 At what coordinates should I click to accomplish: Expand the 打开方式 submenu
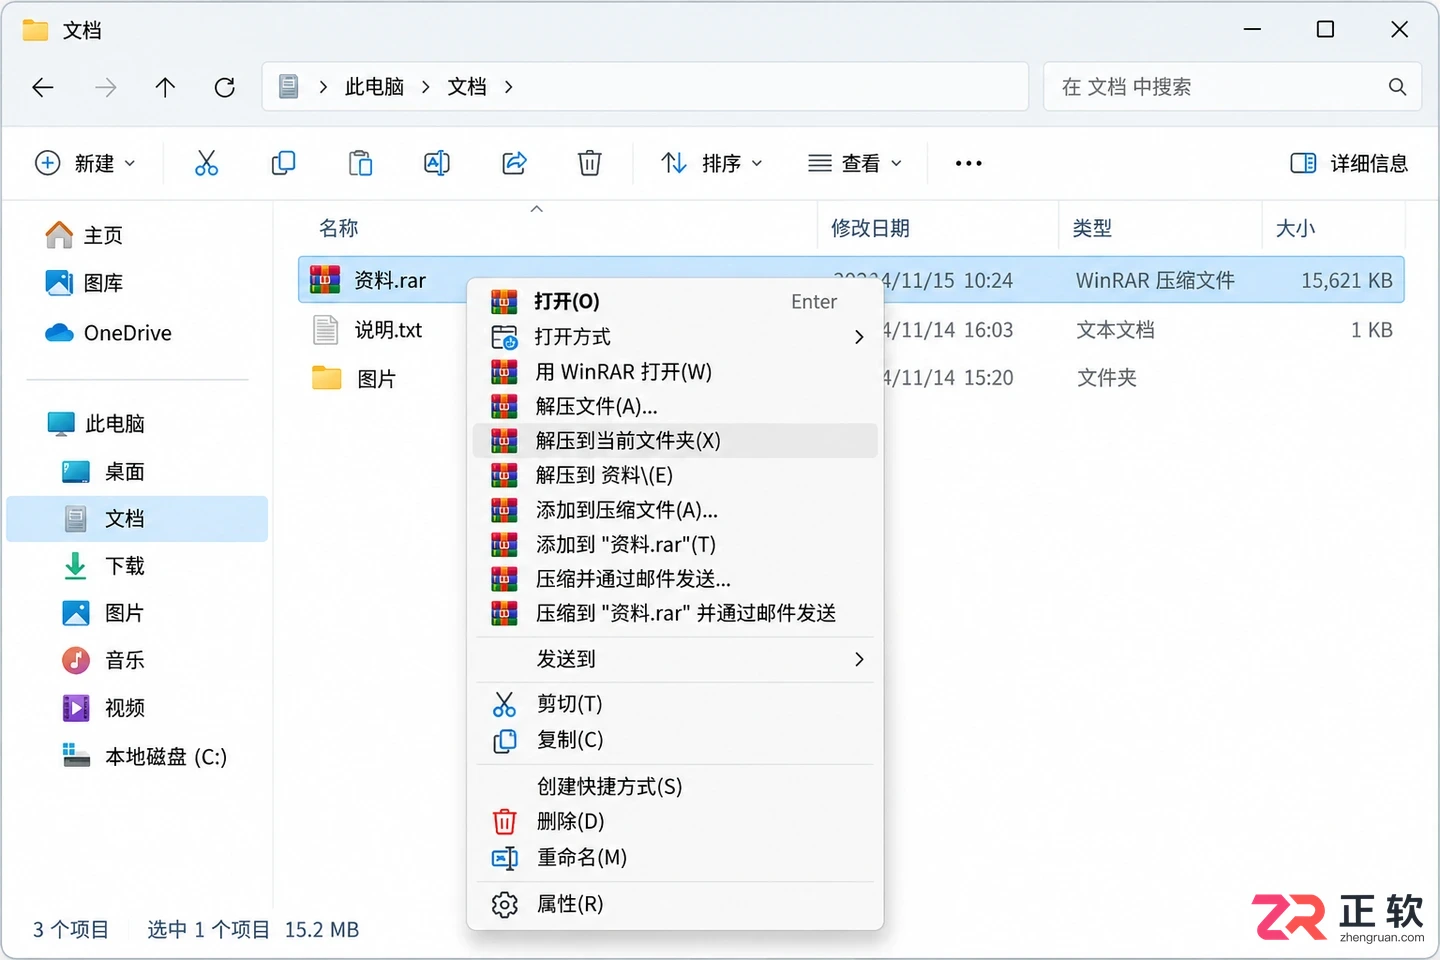click(675, 337)
